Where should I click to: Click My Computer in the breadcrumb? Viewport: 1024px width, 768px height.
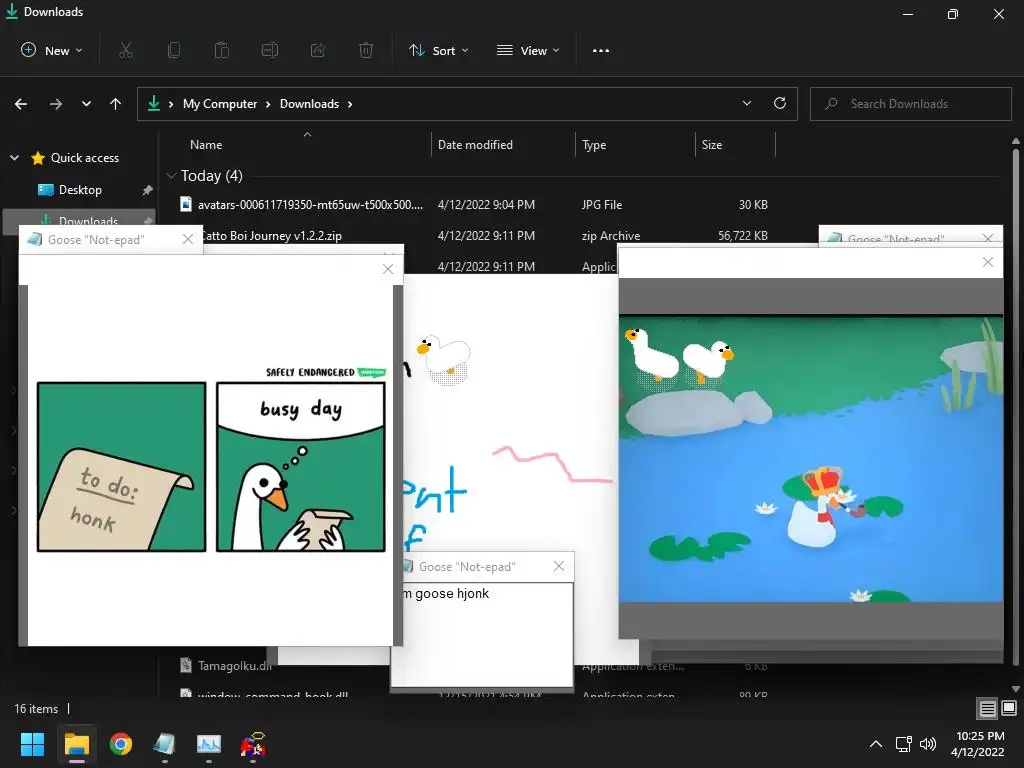220,104
